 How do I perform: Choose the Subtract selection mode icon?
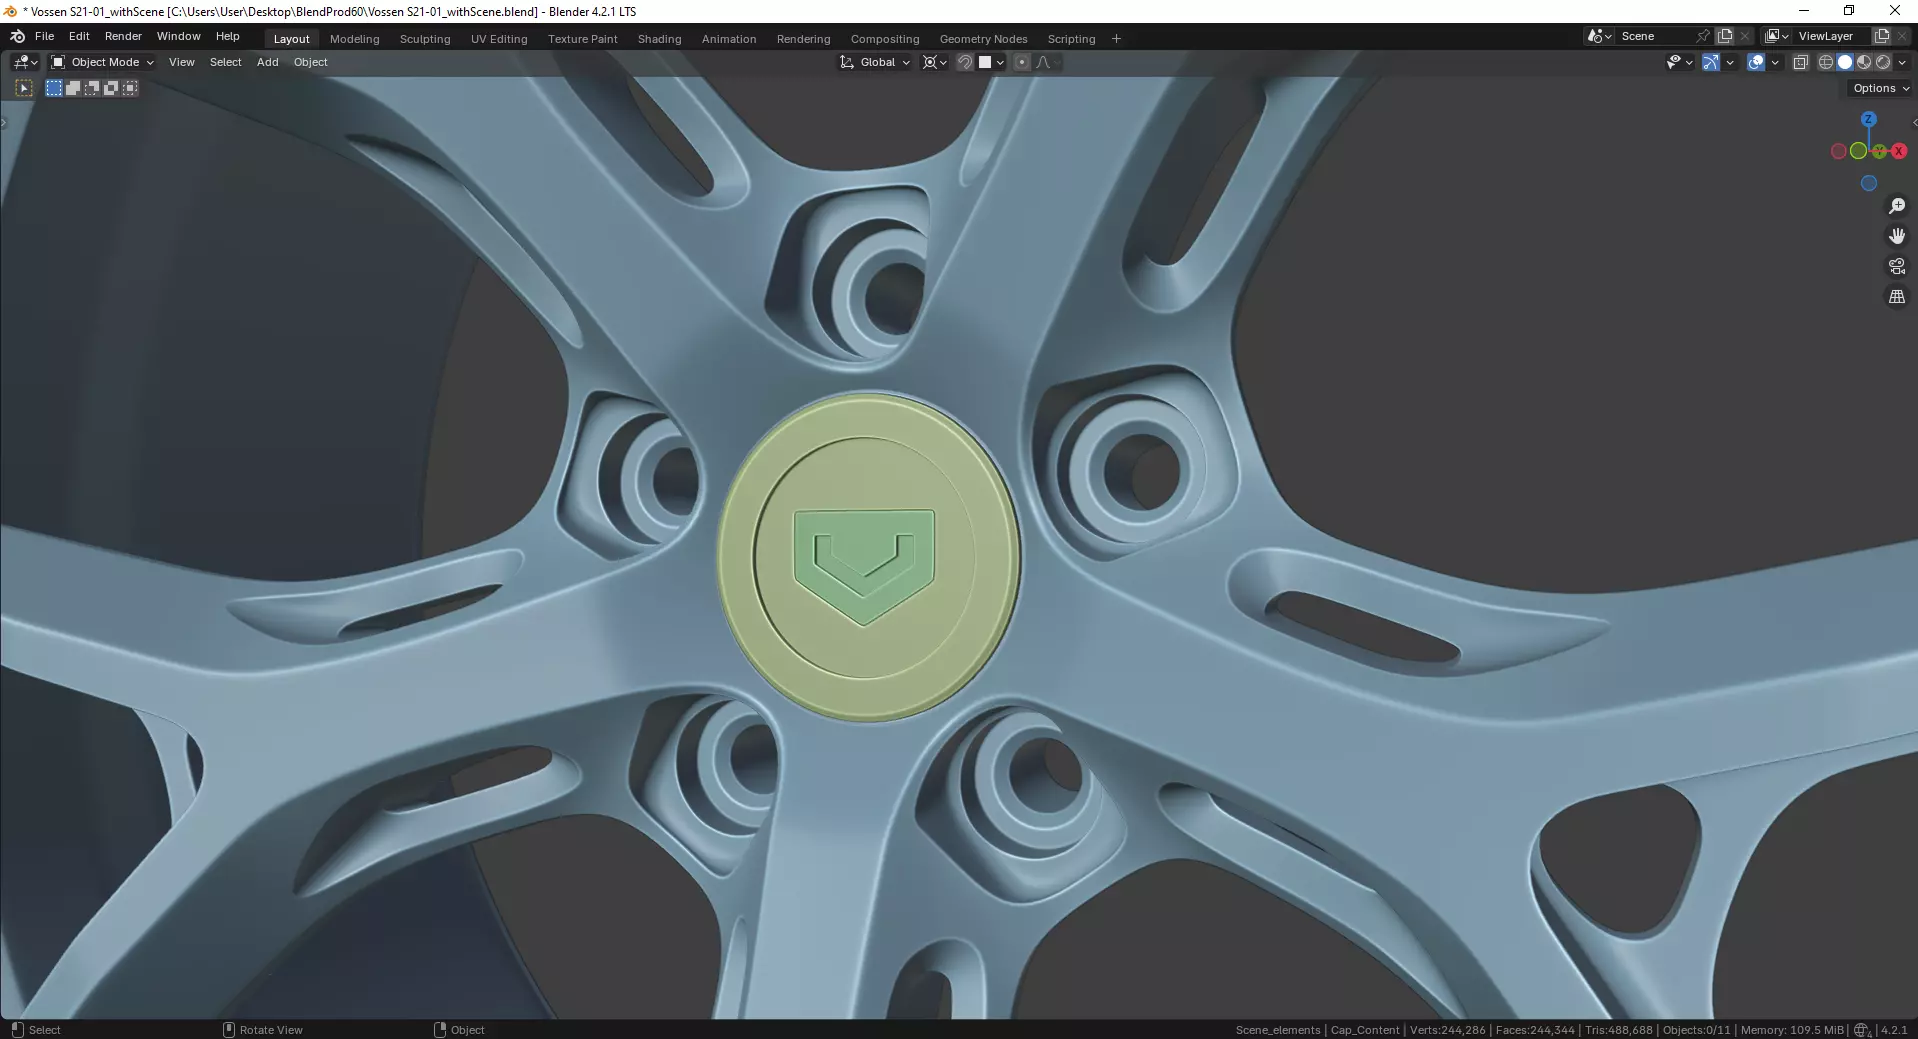coord(92,88)
